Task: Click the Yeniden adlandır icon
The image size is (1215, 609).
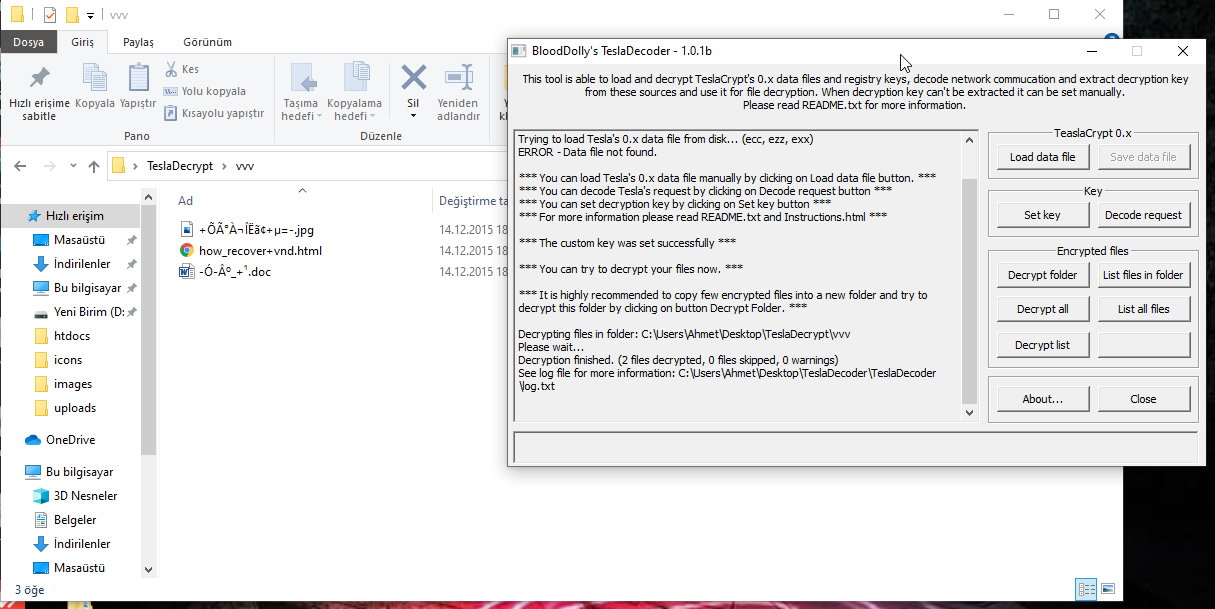Action: pyautogui.click(x=459, y=77)
